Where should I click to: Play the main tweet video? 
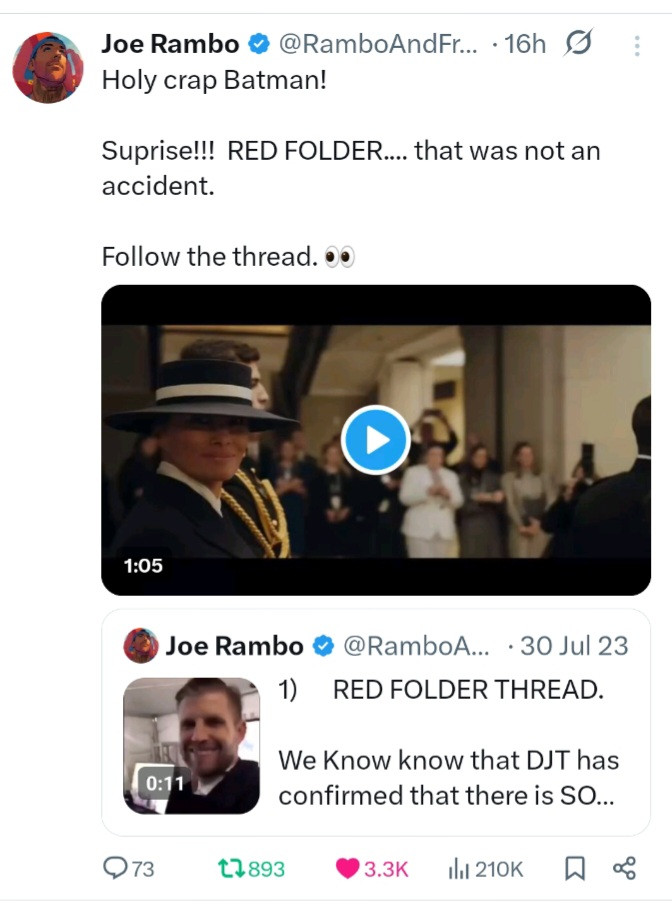(x=375, y=440)
